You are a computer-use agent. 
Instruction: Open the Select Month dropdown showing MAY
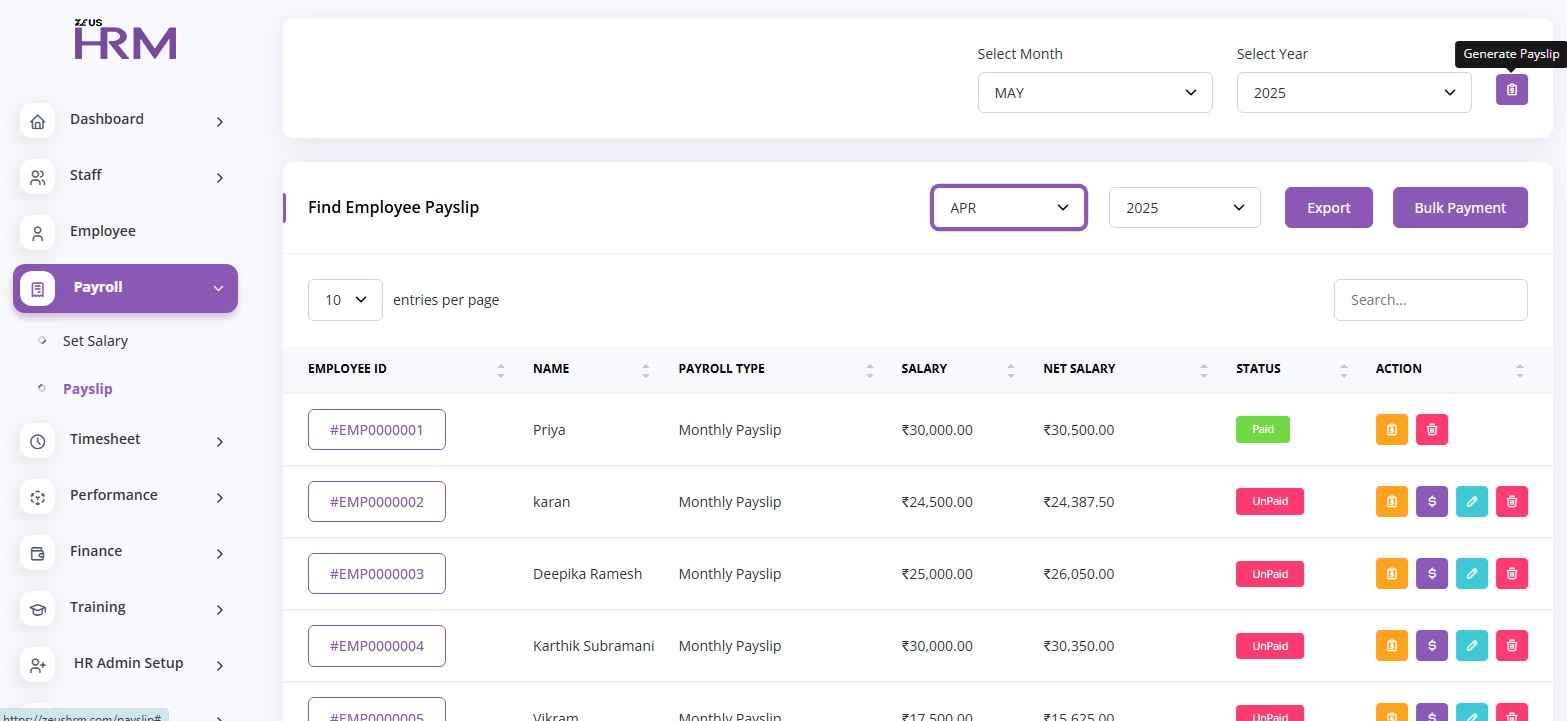click(x=1094, y=92)
